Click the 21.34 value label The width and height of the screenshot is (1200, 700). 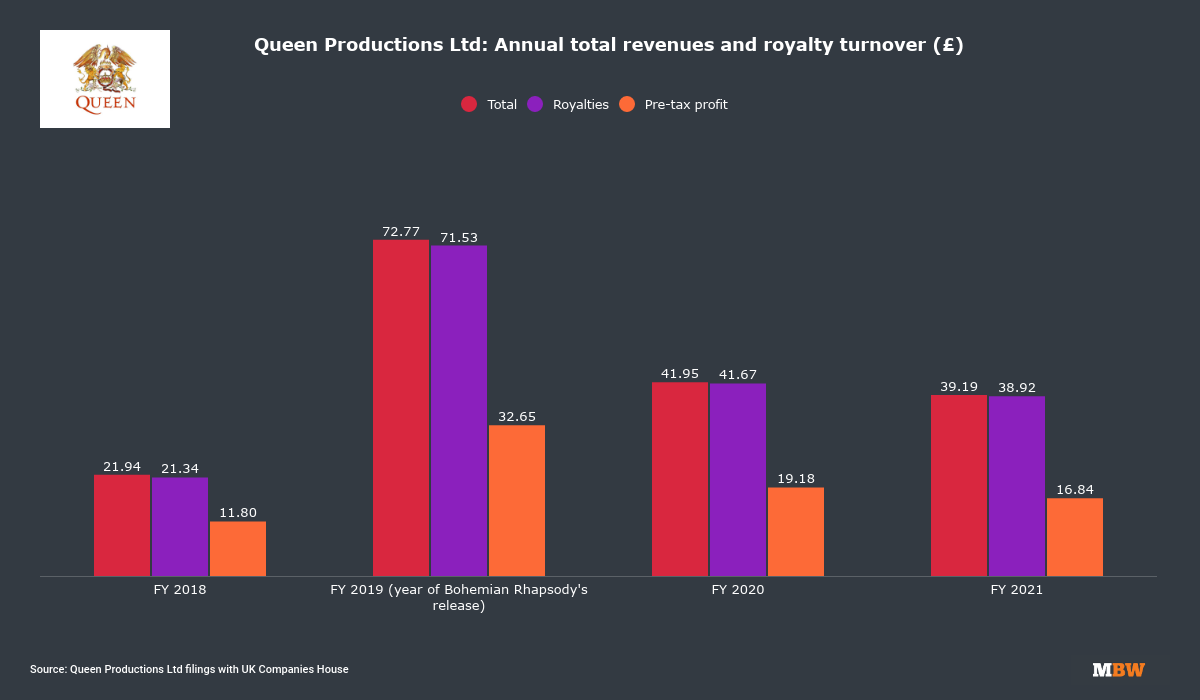(x=180, y=468)
